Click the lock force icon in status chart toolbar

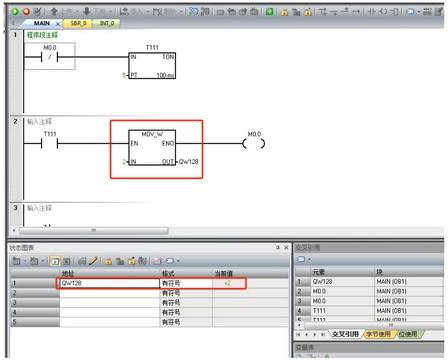click(108, 261)
